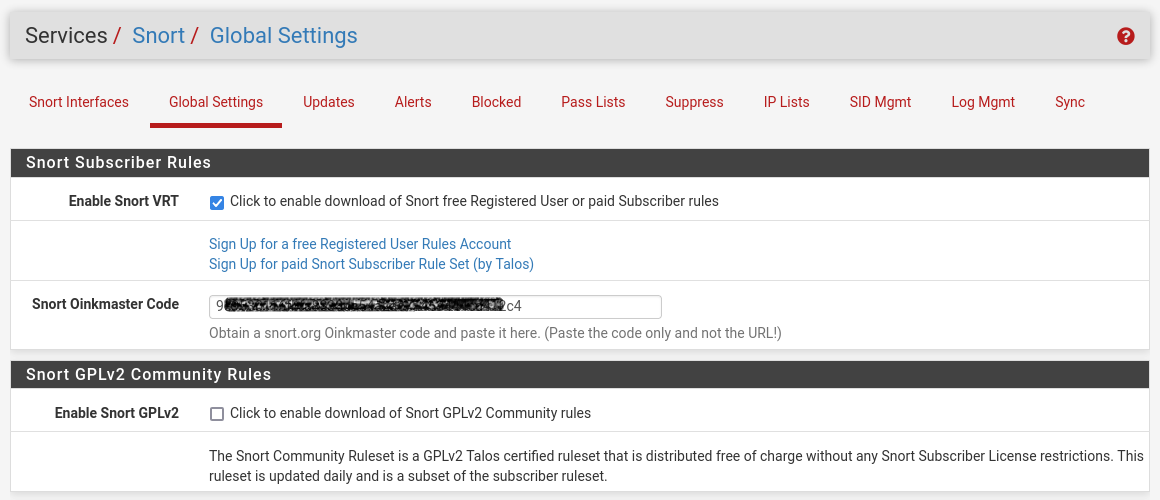Open the Snort Interfaces tab
This screenshot has width=1160, height=500.
(79, 102)
